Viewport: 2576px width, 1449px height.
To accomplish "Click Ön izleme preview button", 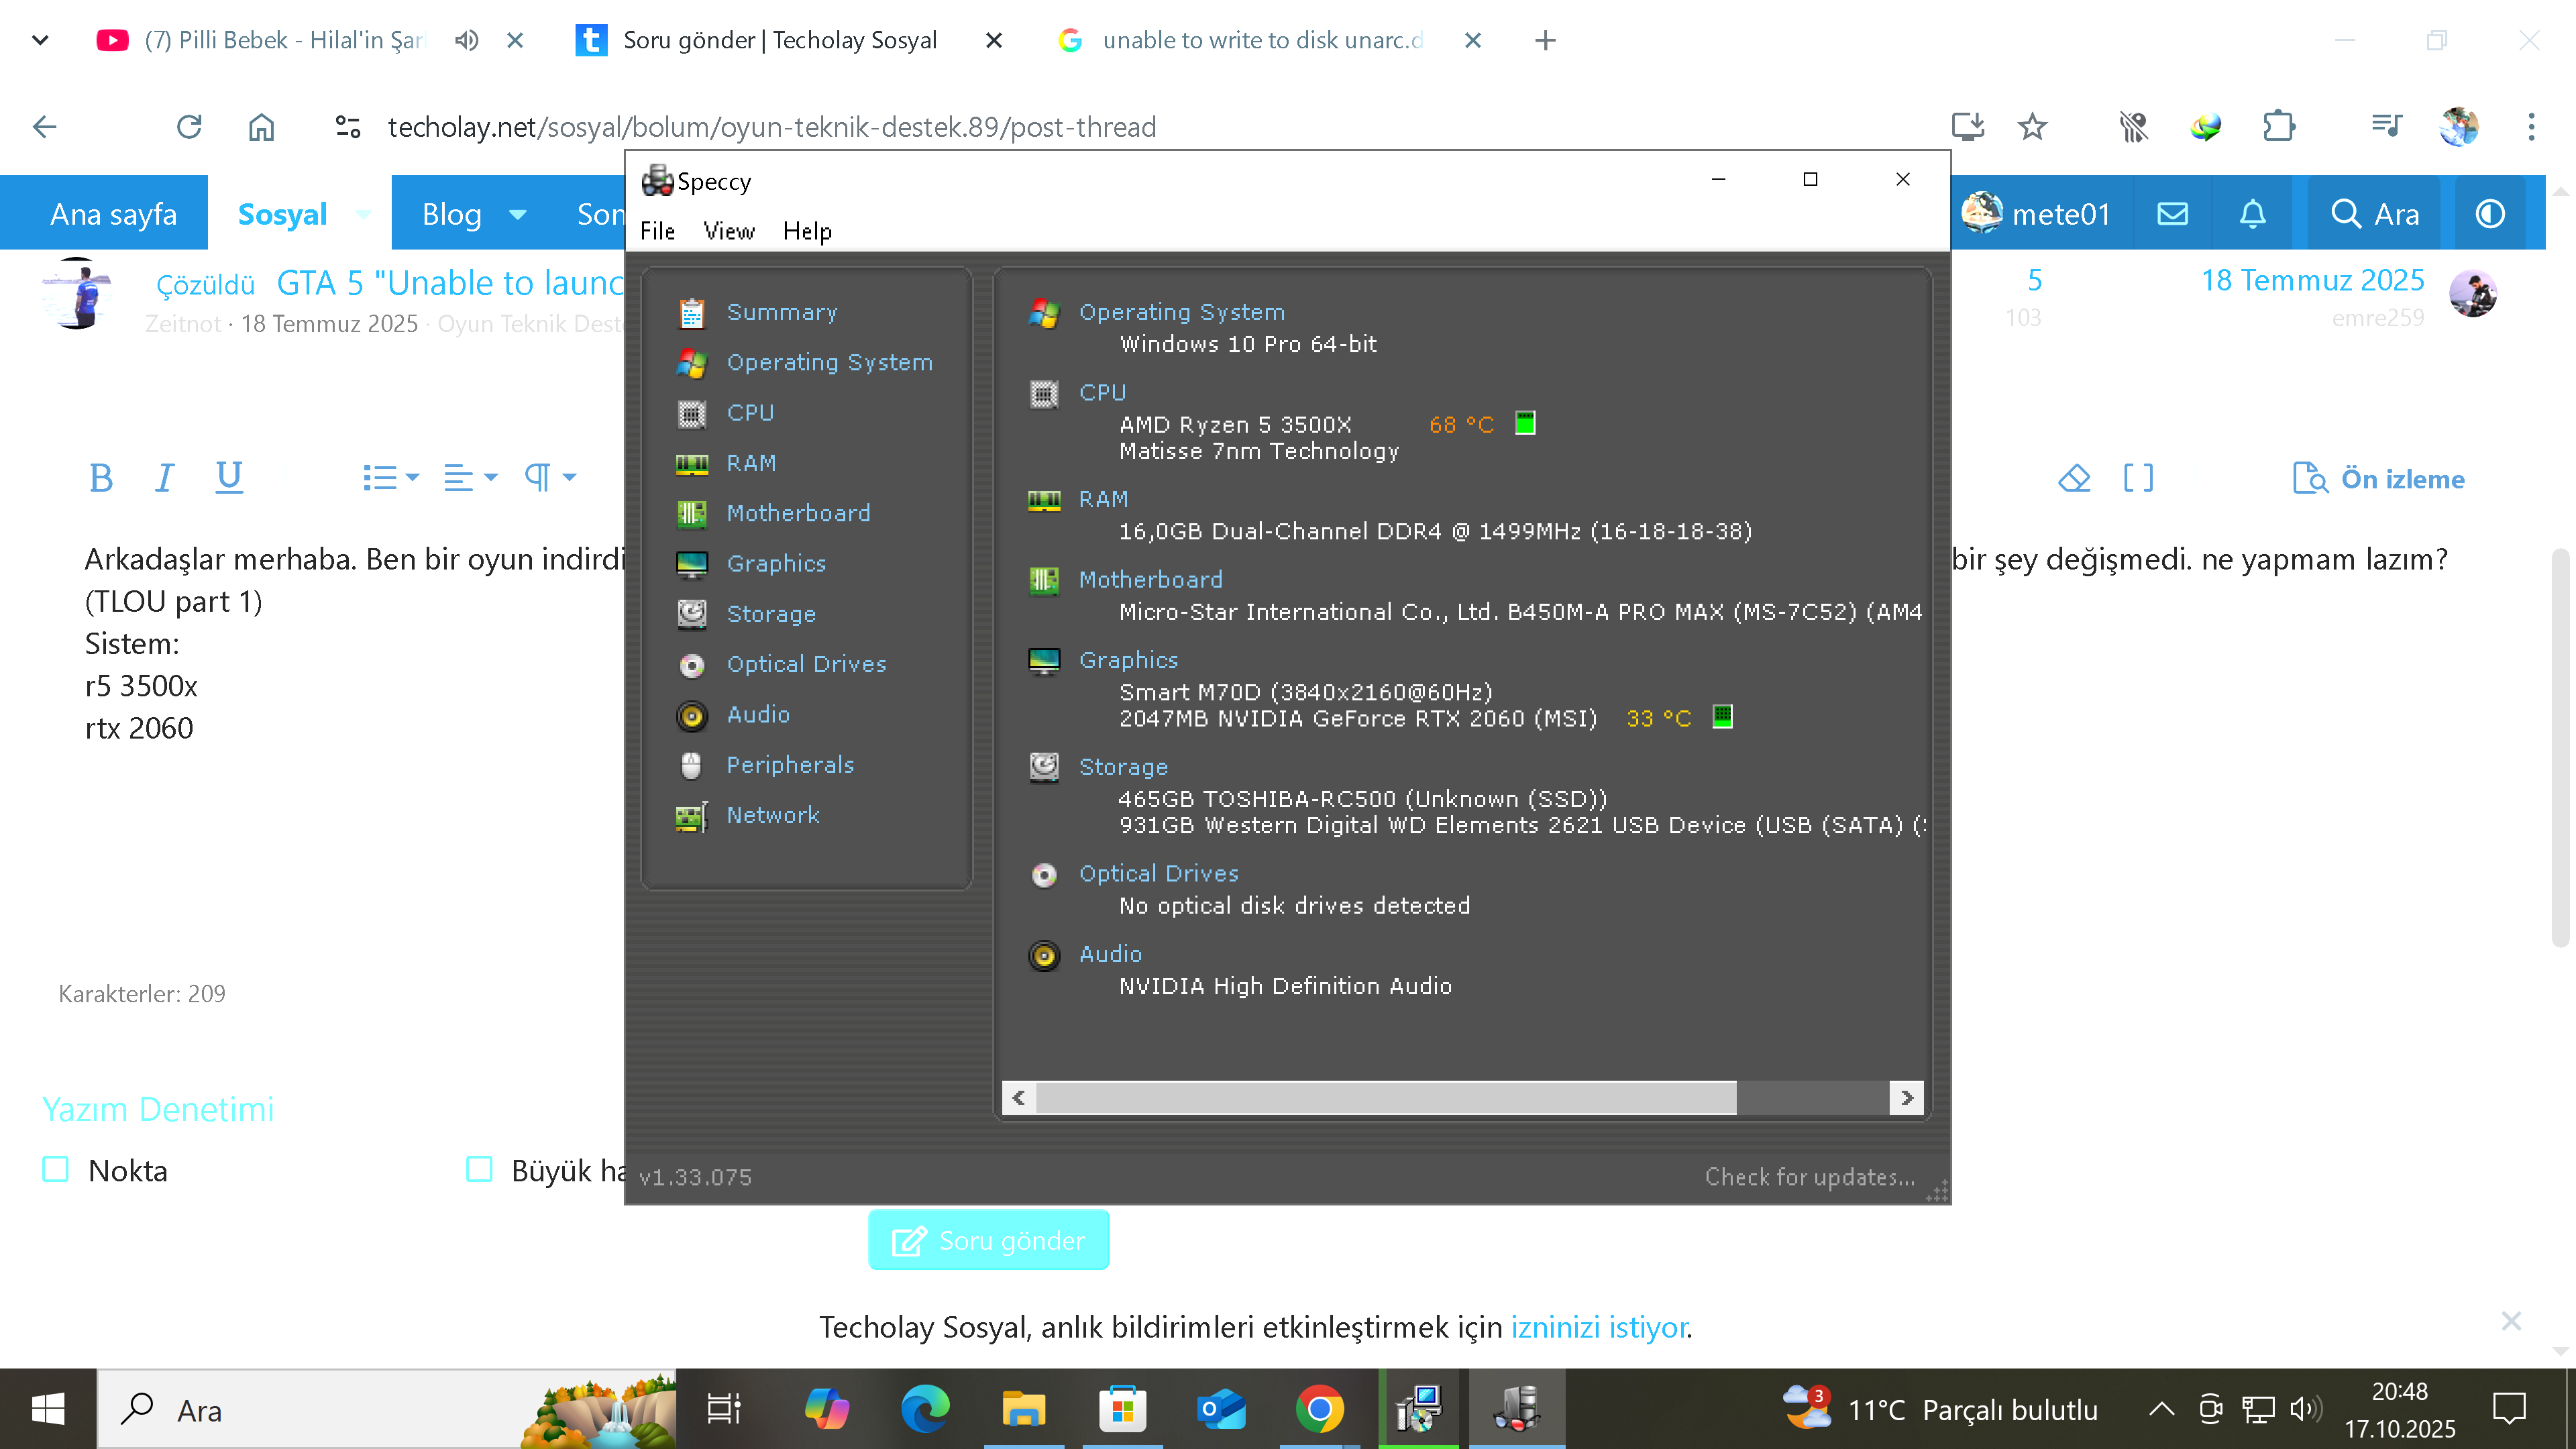I will tap(2378, 479).
